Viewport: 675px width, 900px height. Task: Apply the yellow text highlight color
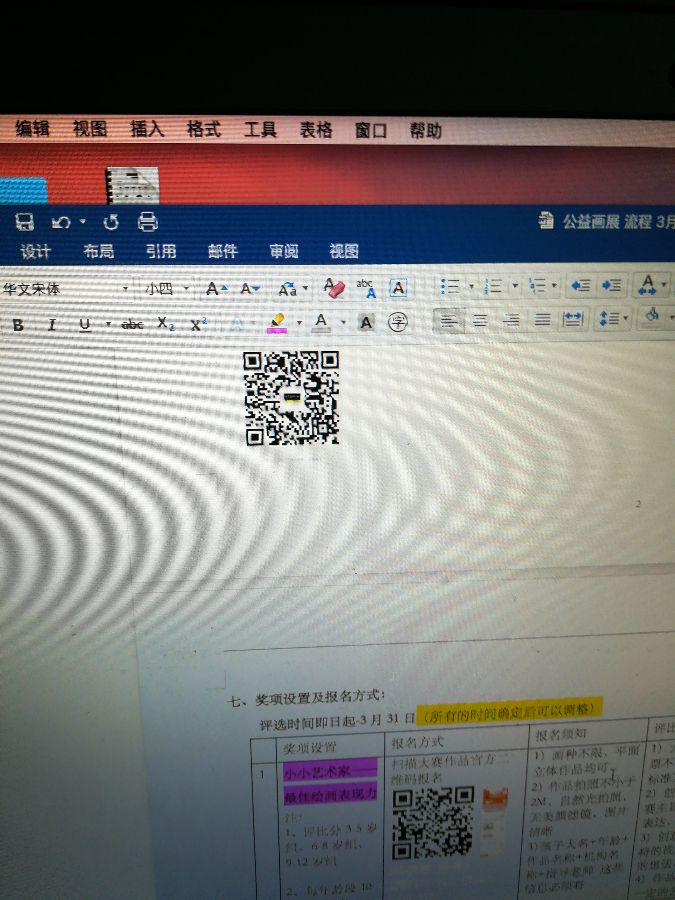click(277, 323)
